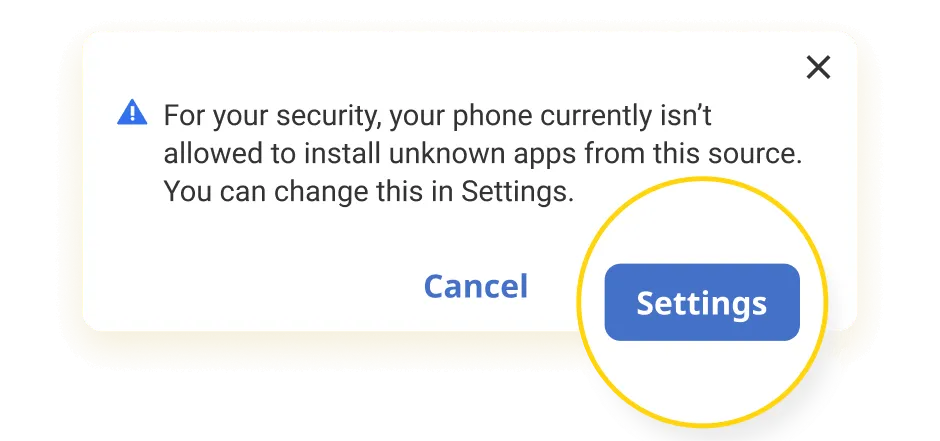Click the top-right cross icon of the popup
Screen dimensions: 940x441
[x=818, y=67]
